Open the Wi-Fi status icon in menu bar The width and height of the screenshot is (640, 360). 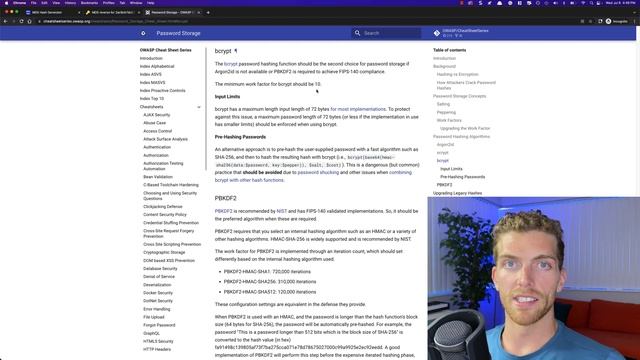tap(583, 3)
